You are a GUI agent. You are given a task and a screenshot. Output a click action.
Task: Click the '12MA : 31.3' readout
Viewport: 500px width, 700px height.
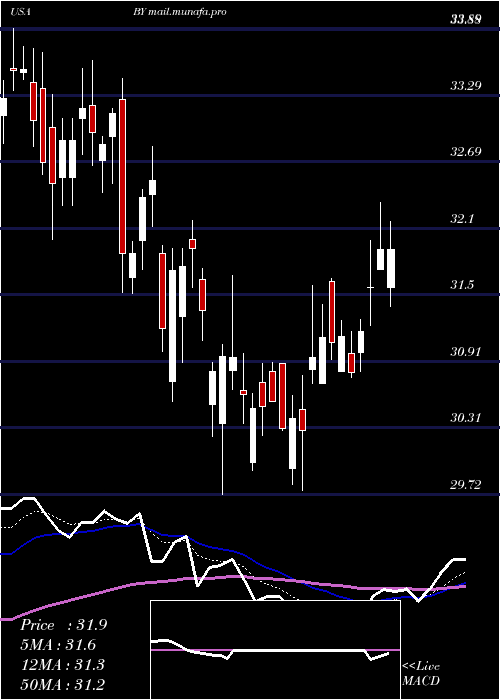click(x=62, y=665)
